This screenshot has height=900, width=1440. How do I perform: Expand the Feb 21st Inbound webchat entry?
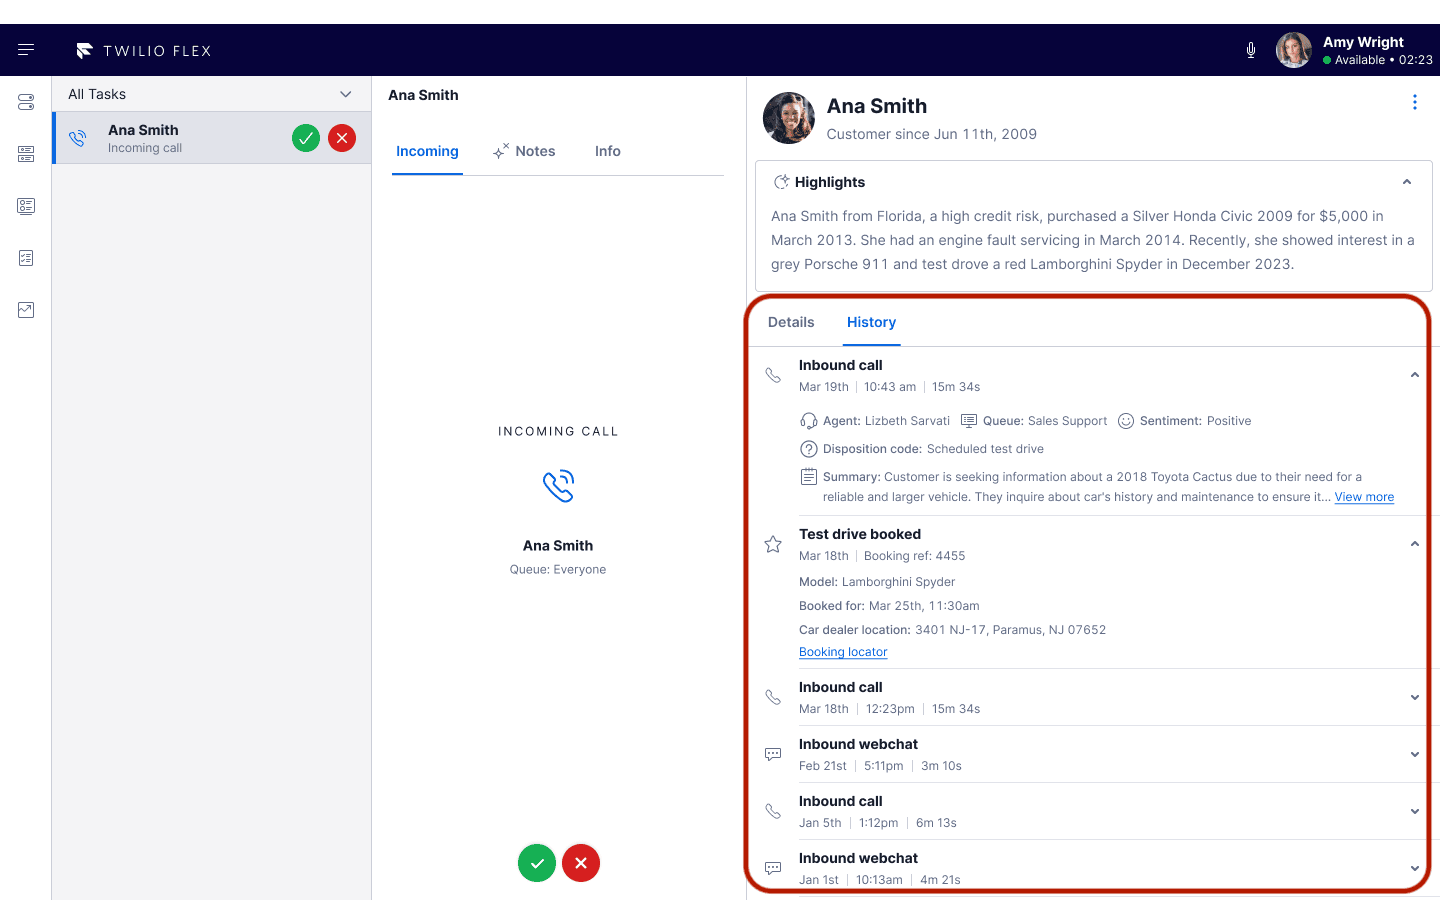[x=1414, y=754]
